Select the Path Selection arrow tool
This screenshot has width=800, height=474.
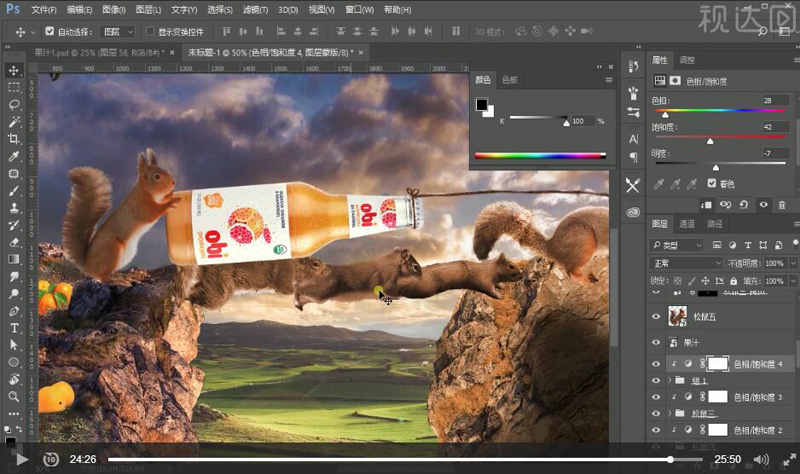coord(14,345)
